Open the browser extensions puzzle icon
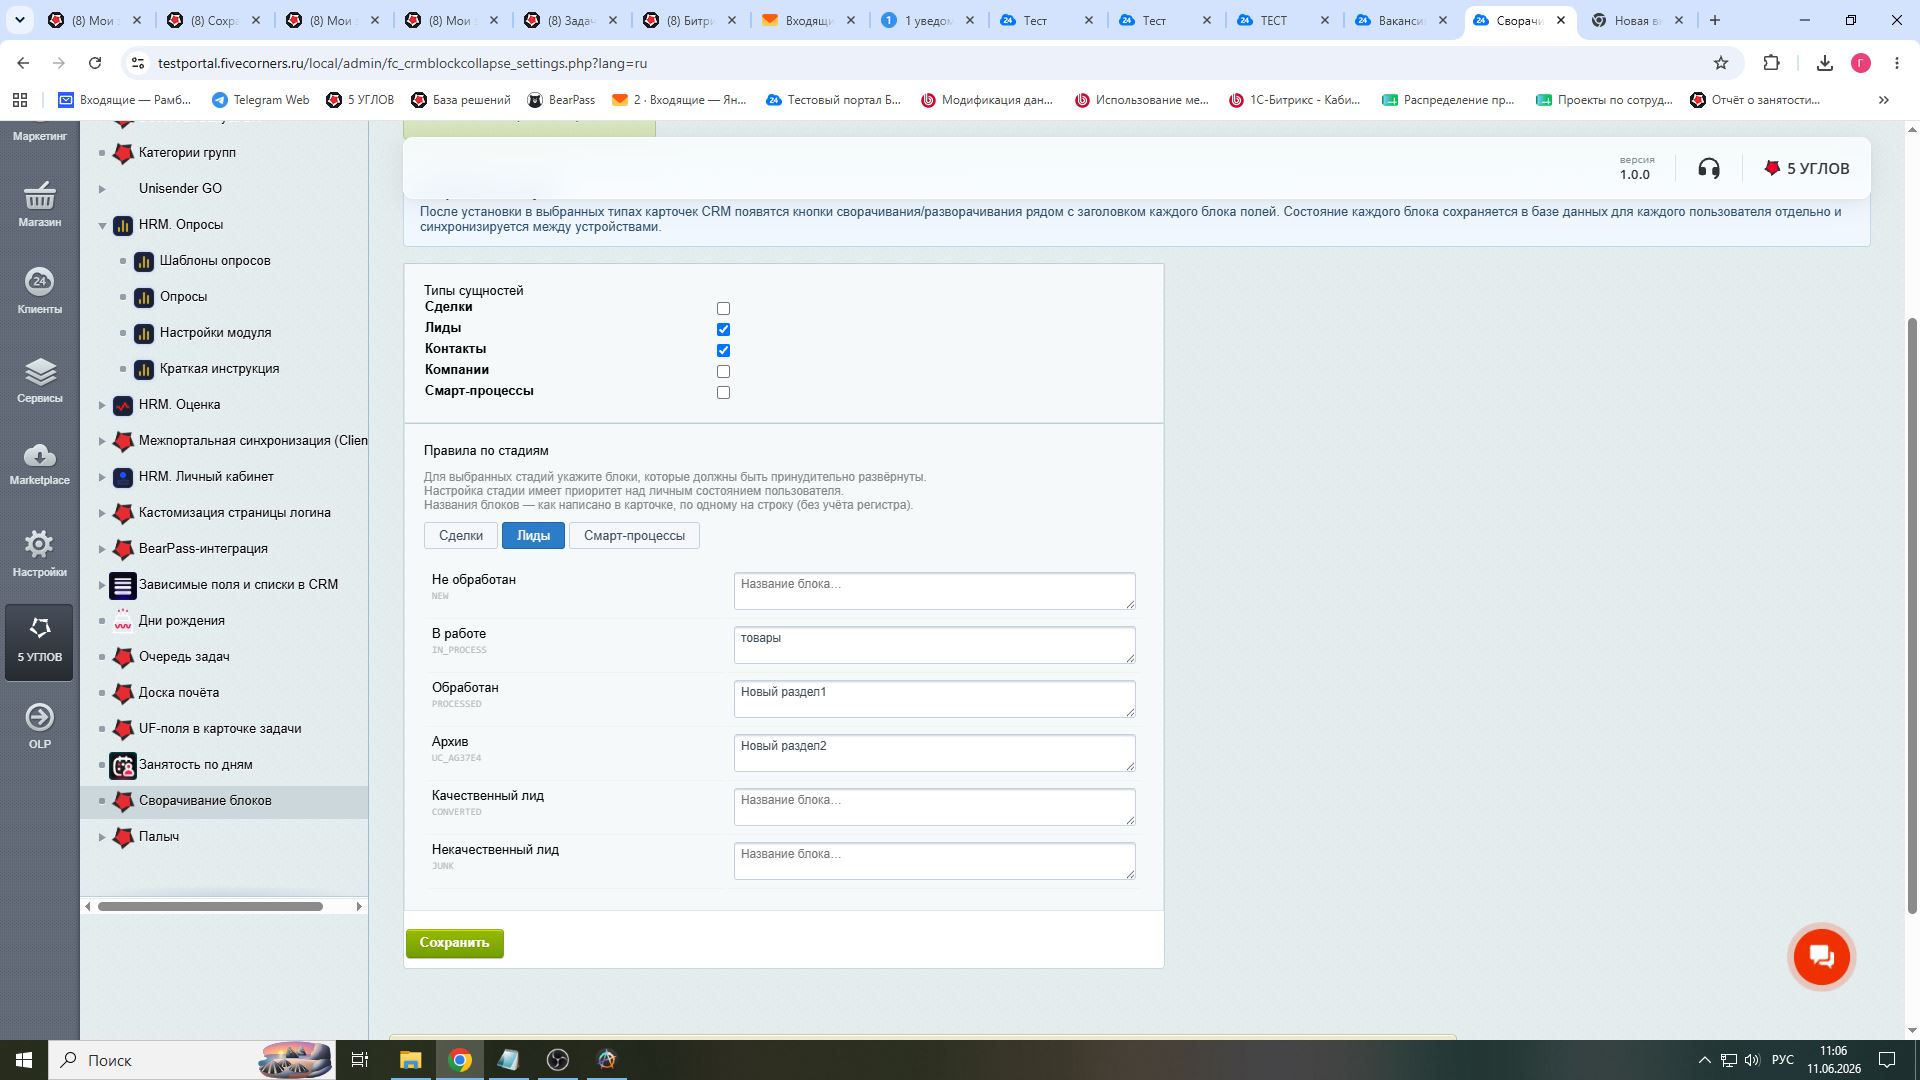The height and width of the screenshot is (1080, 1920). (x=1771, y=63)
